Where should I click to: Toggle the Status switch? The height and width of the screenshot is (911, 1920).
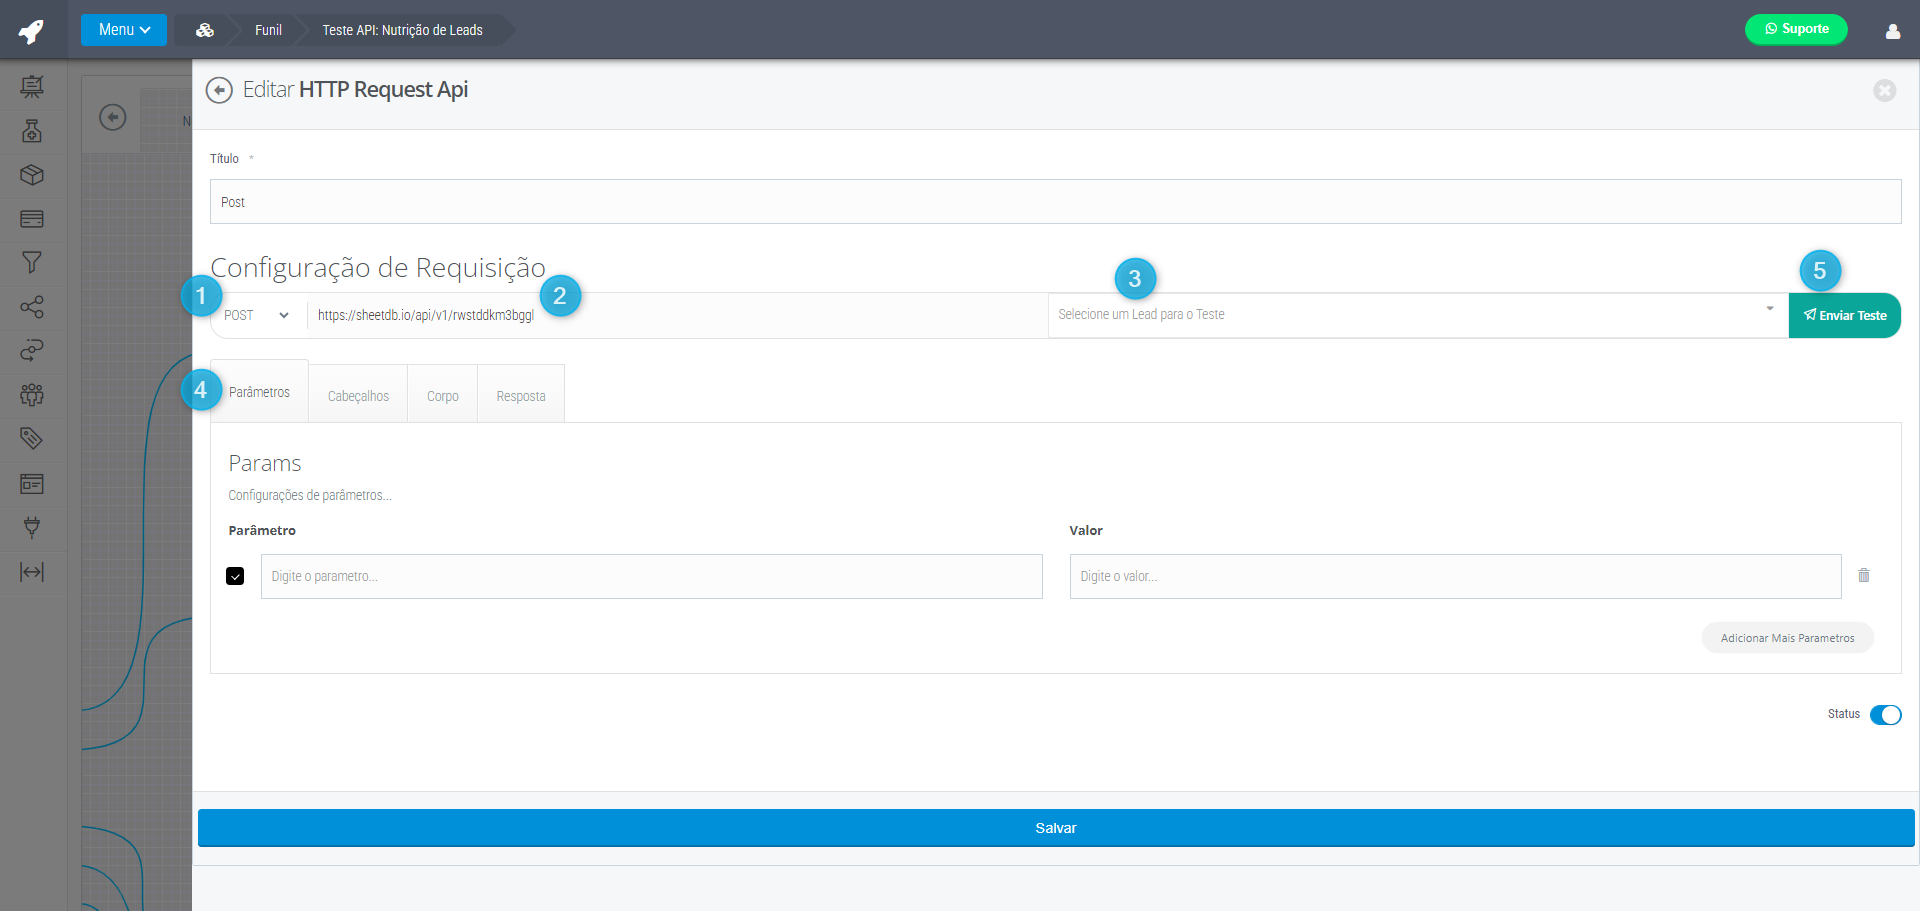pos(1885,715)
